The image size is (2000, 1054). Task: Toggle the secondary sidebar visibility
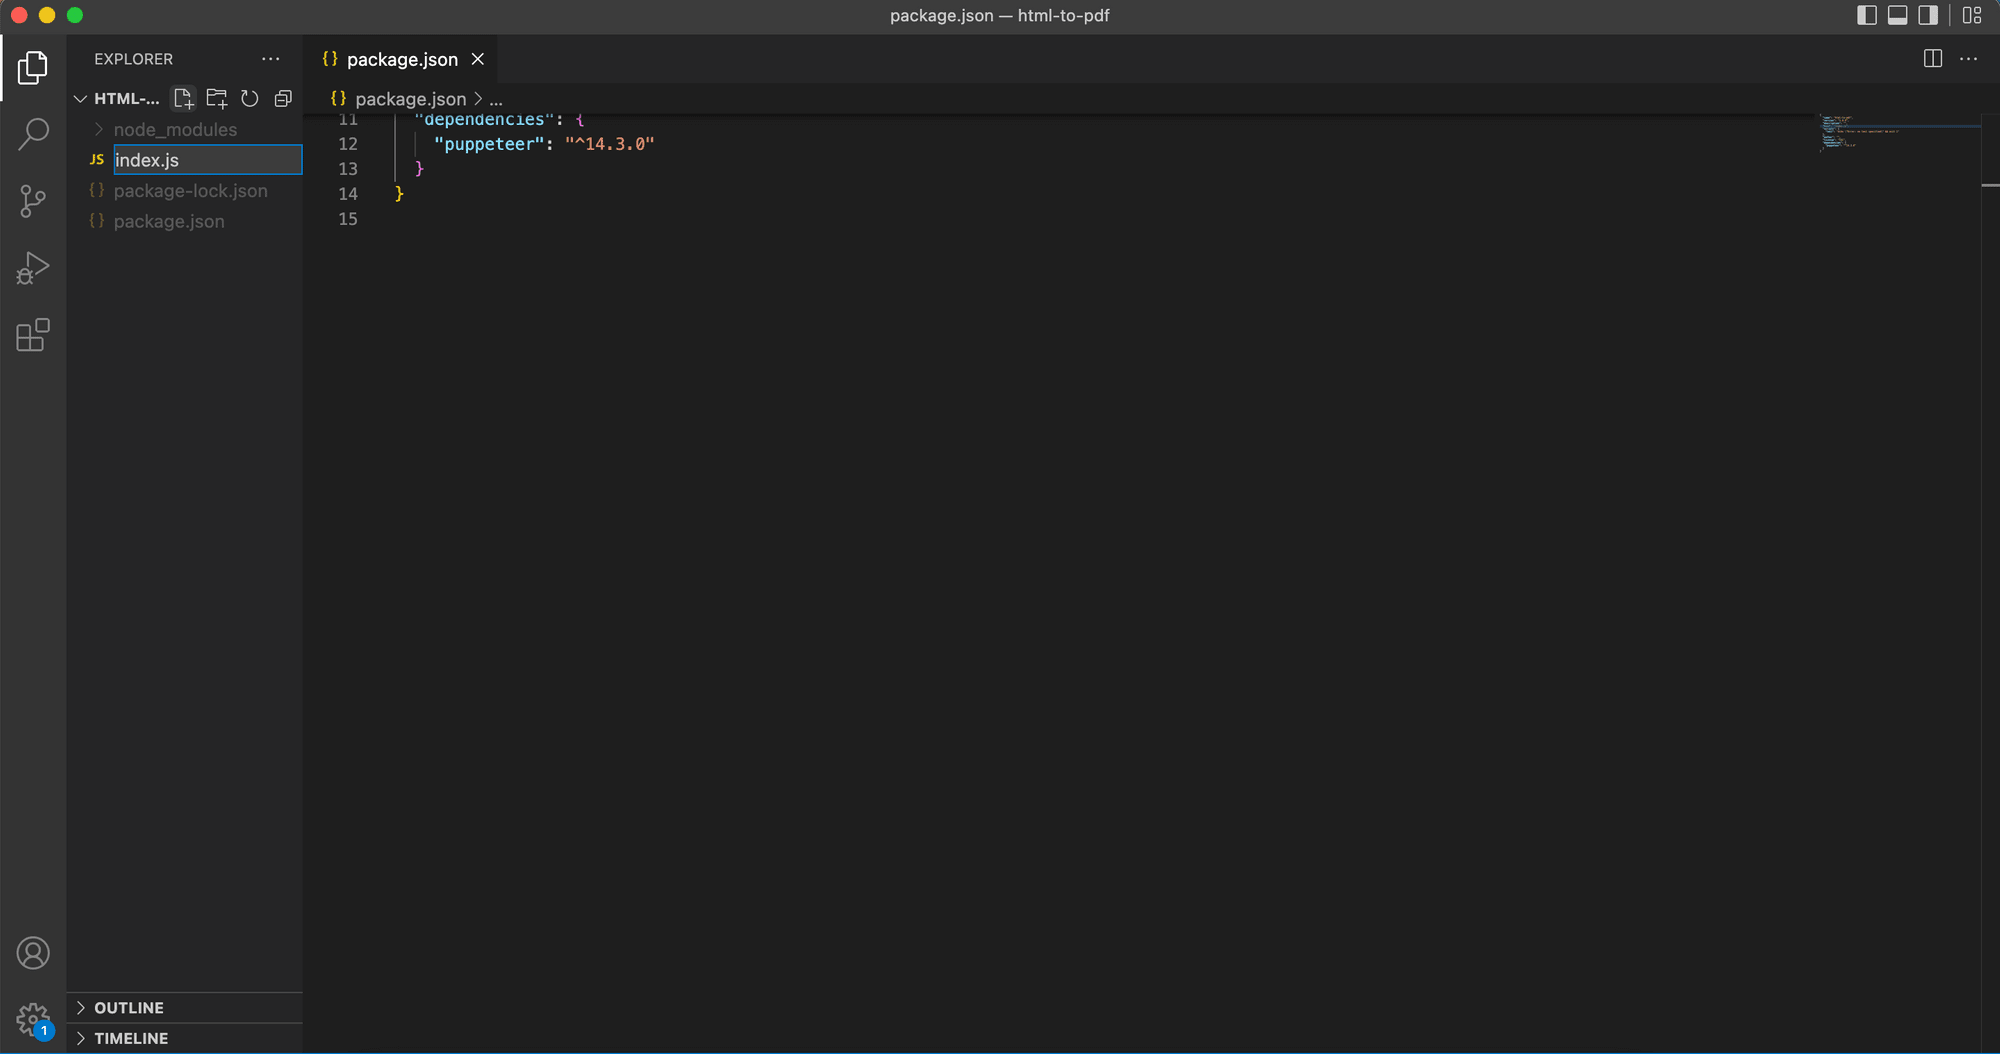tap(1929, 15)
